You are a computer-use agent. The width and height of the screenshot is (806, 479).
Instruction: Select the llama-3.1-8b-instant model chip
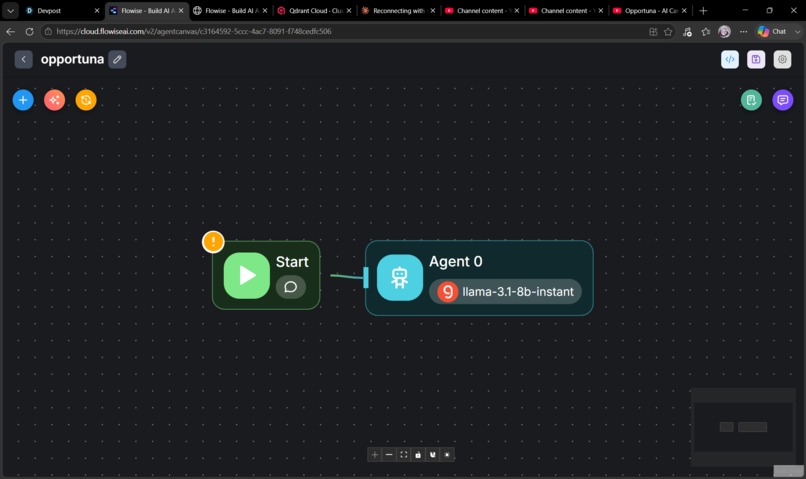[505, 291]
